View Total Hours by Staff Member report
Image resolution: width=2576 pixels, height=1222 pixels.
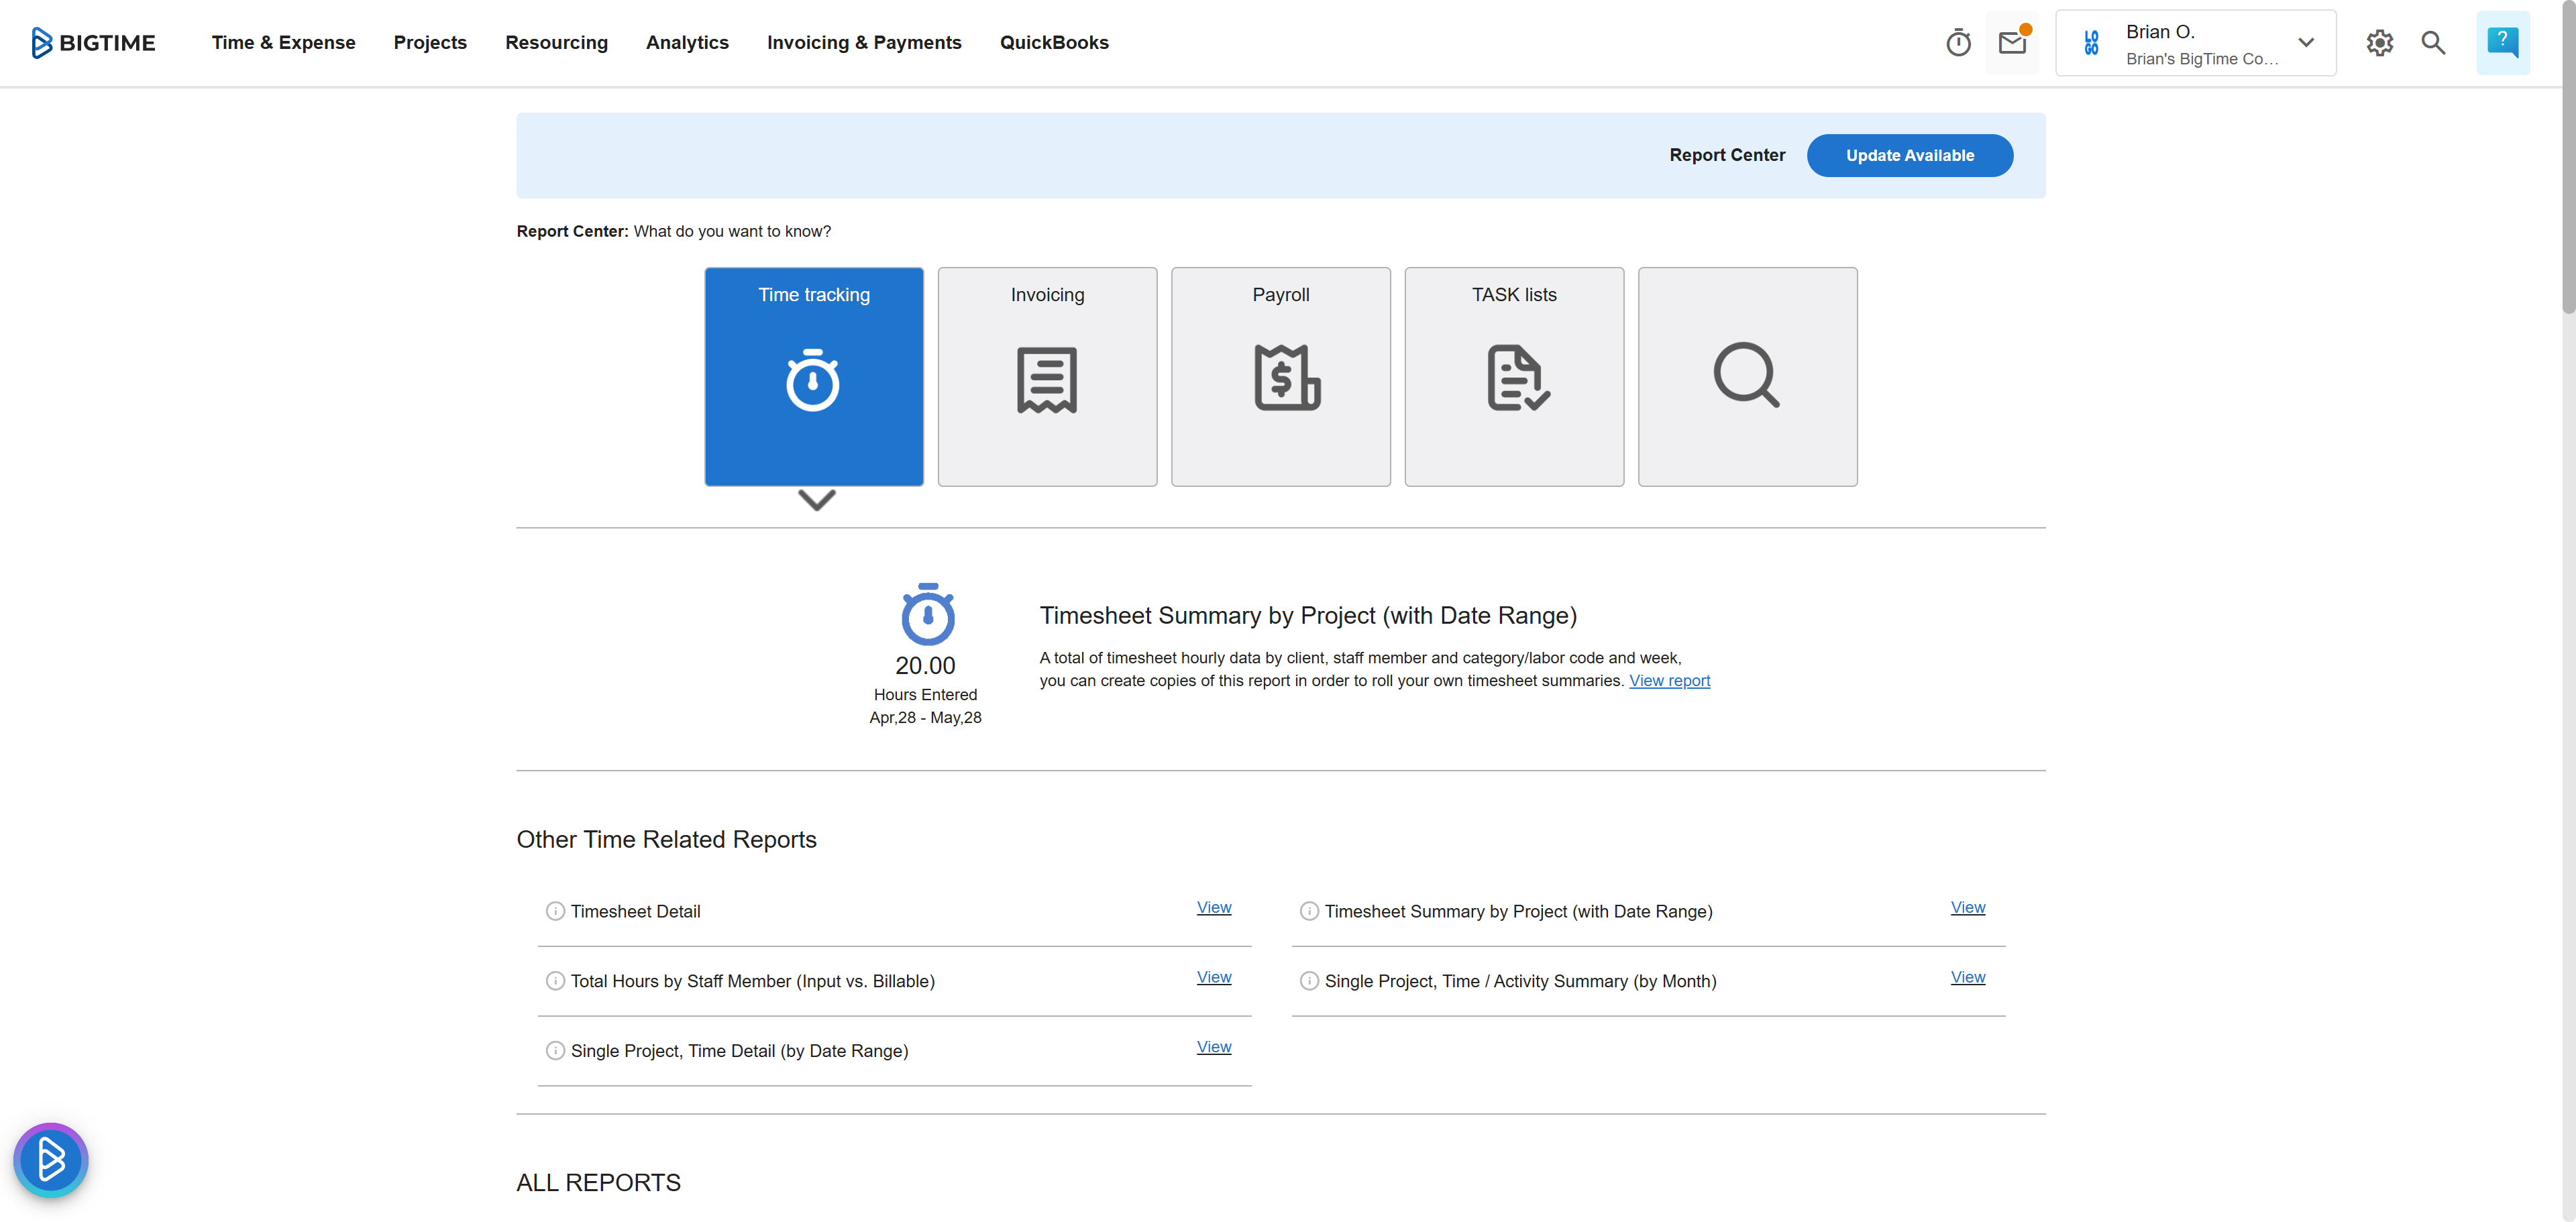coord(1214,977)
